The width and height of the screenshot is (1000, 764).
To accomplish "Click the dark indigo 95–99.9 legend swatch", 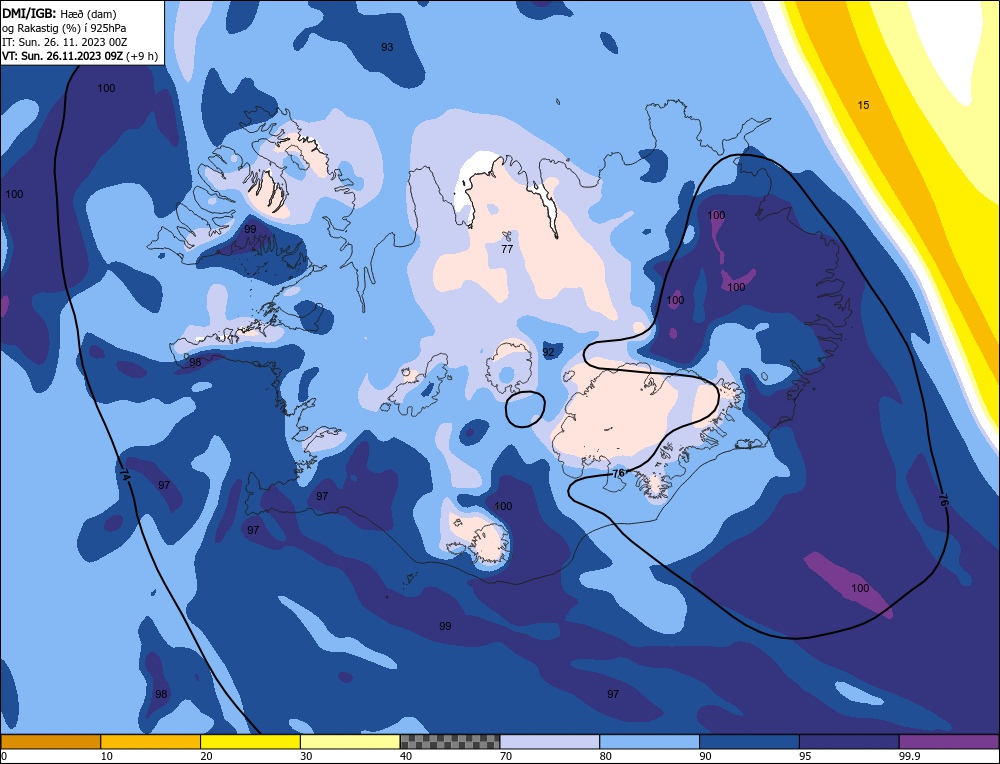I will [849, 742].
